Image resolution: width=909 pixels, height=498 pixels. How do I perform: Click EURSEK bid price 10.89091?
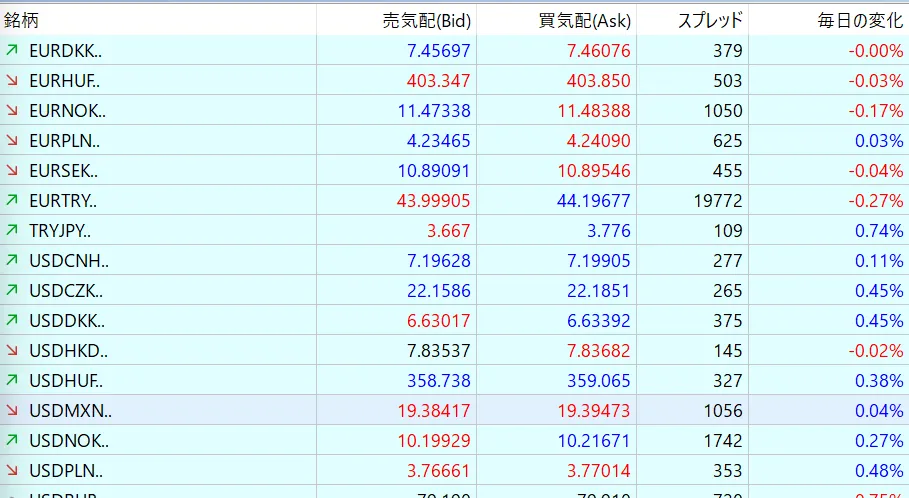point(434,171)
